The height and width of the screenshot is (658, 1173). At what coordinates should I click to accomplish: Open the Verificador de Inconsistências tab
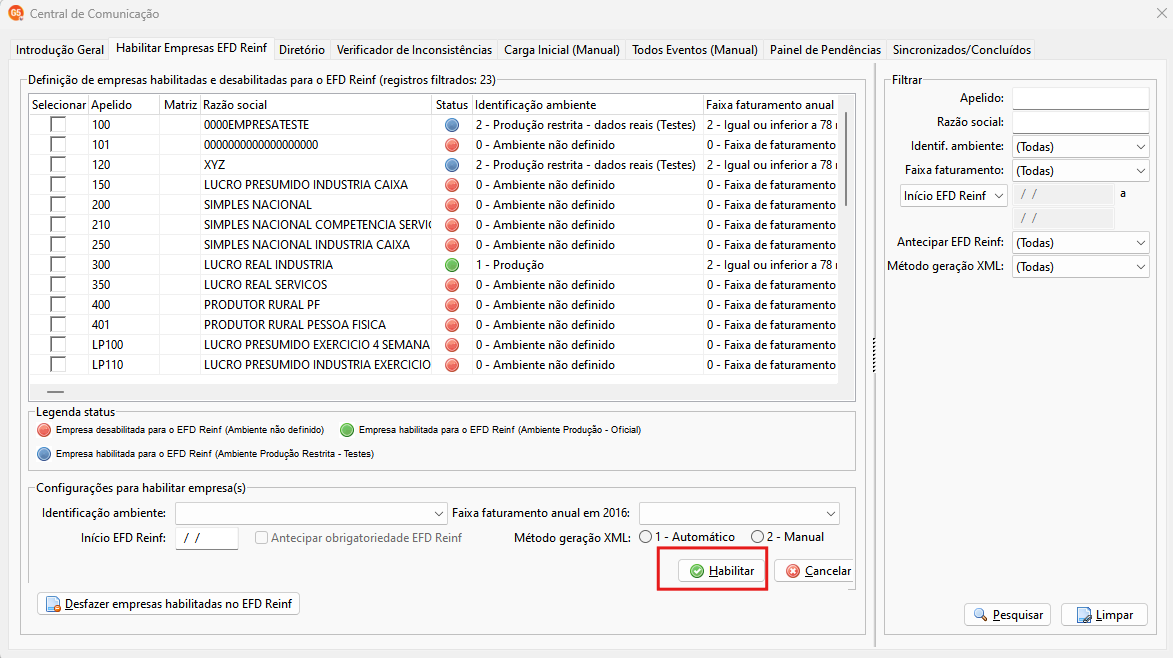click(414, 50)
